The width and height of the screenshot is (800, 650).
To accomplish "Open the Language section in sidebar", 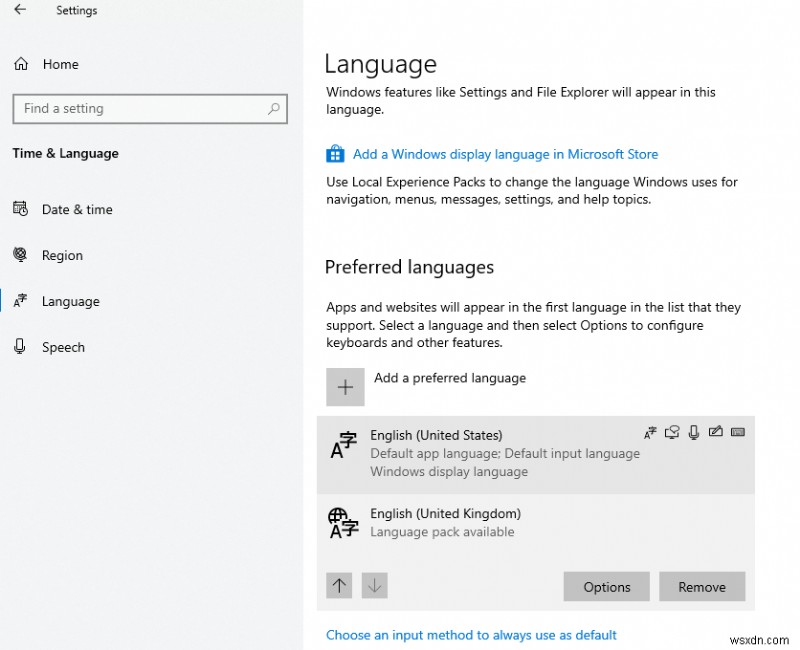I will 70,301.
